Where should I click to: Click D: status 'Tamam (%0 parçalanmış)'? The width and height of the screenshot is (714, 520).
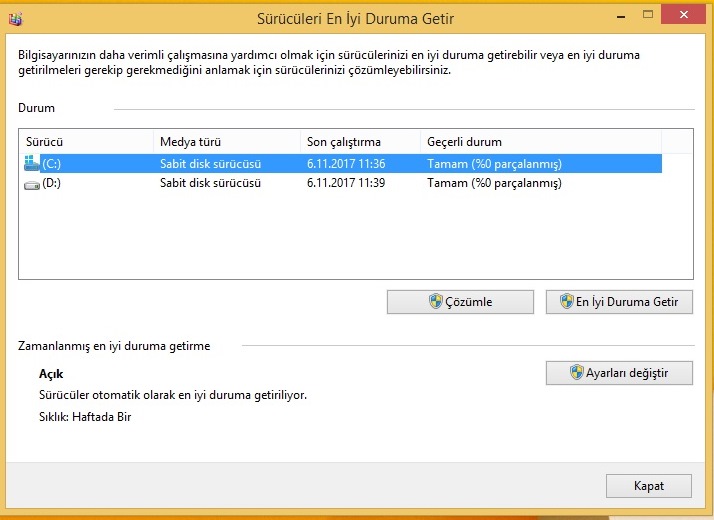click(x=495, y=183)
